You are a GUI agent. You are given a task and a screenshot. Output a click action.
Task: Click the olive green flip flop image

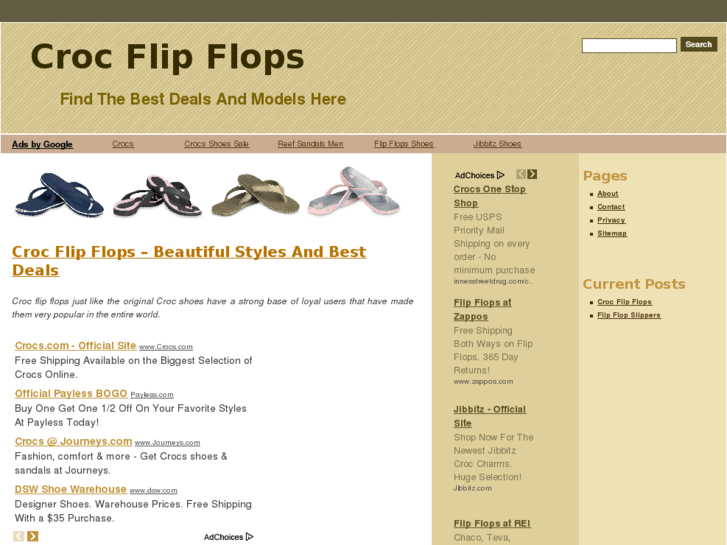[x=255, y=195]
